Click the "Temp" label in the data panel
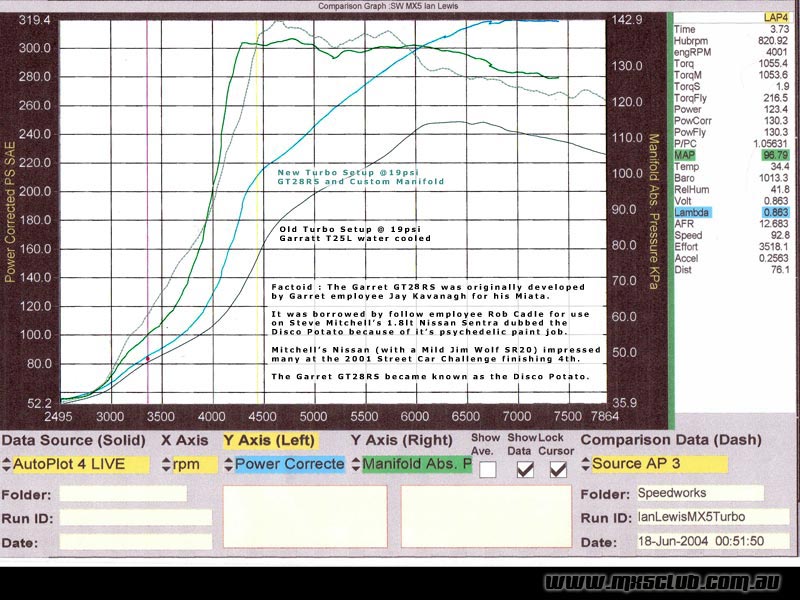 (x=686, y=167)
